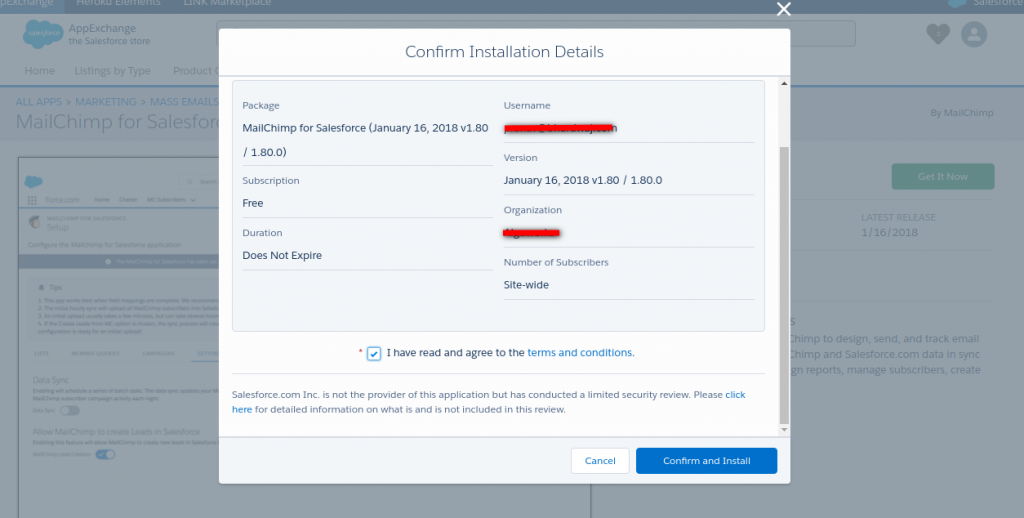Click the 'Does Not Expire' duration value

[x=282, y=255]
